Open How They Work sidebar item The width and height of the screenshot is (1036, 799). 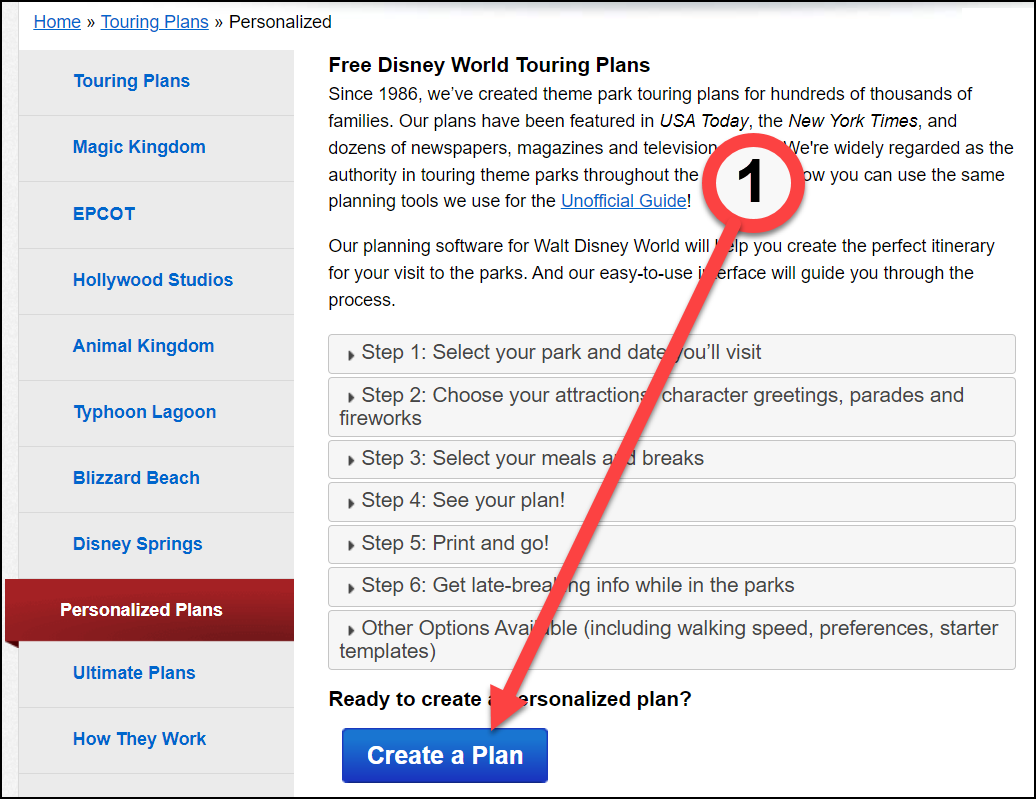click(x=139, y=739)
